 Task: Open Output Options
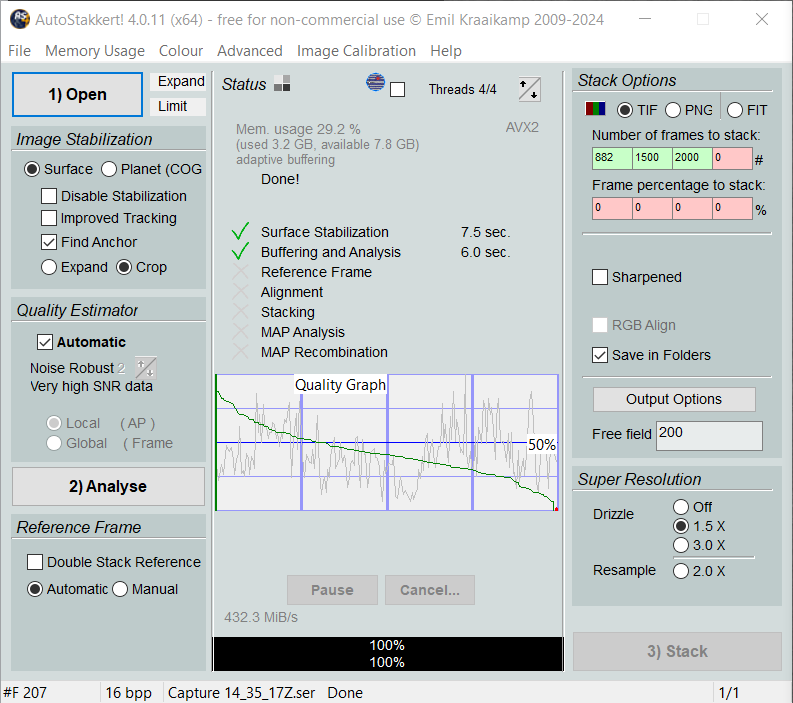[x=674, y=400]
